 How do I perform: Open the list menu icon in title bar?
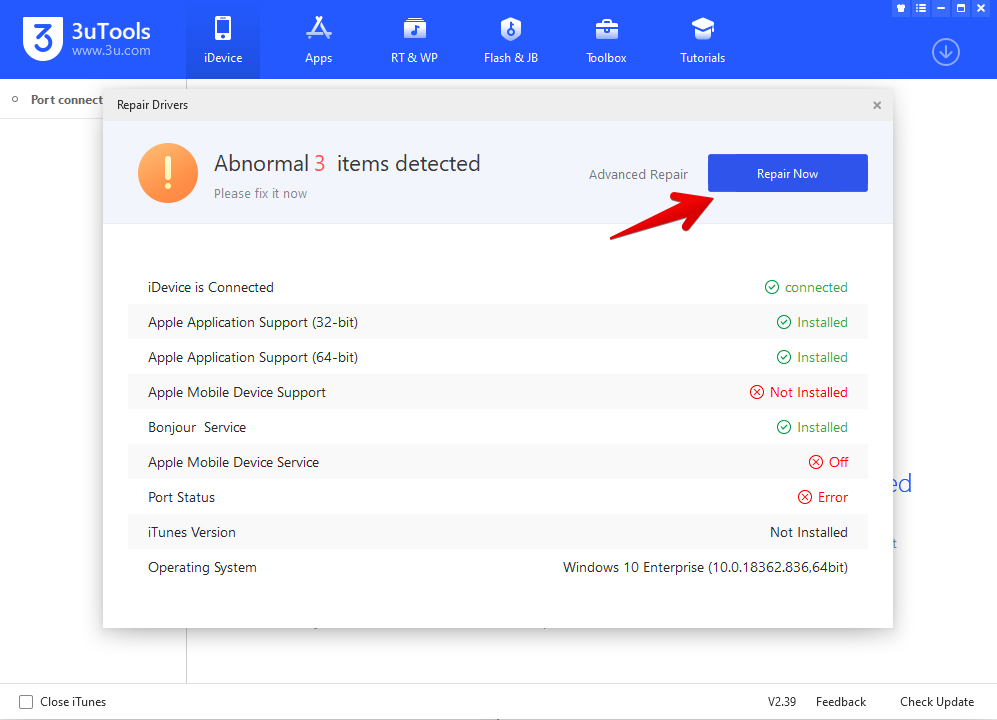tap(921, 8)
